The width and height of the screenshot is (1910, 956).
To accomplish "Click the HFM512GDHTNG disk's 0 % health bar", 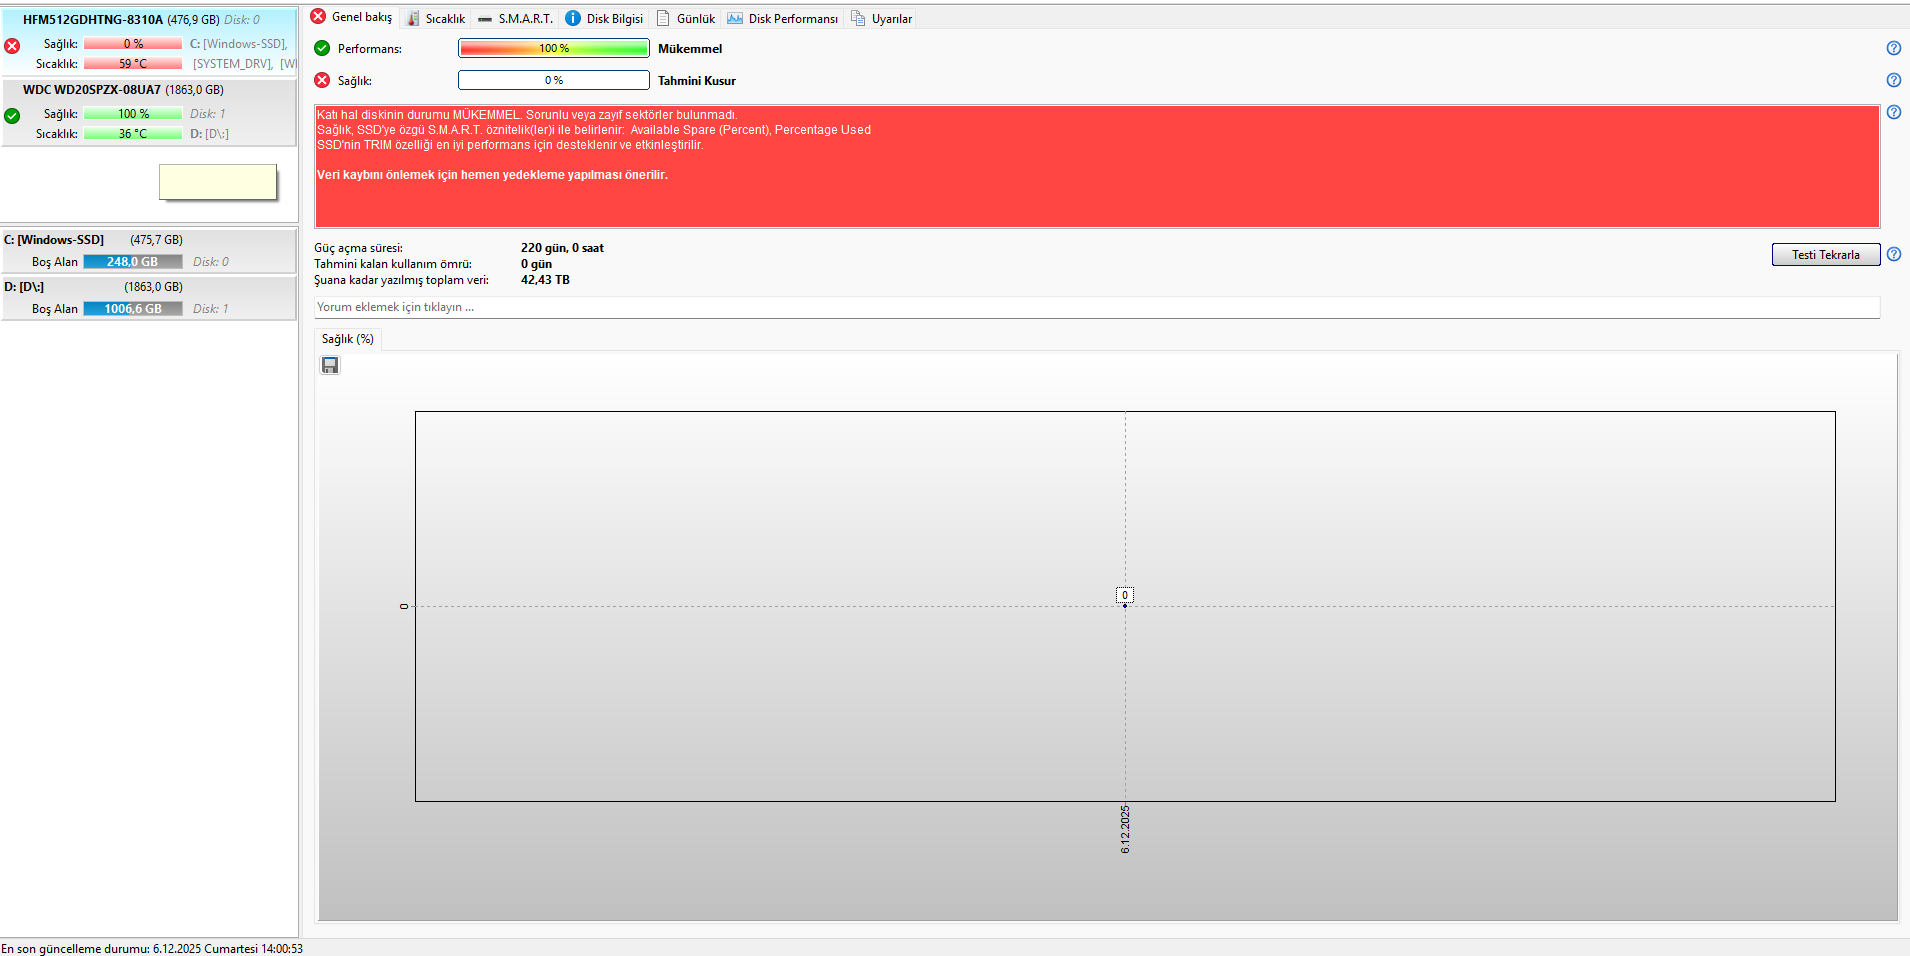I will [133, 44].
